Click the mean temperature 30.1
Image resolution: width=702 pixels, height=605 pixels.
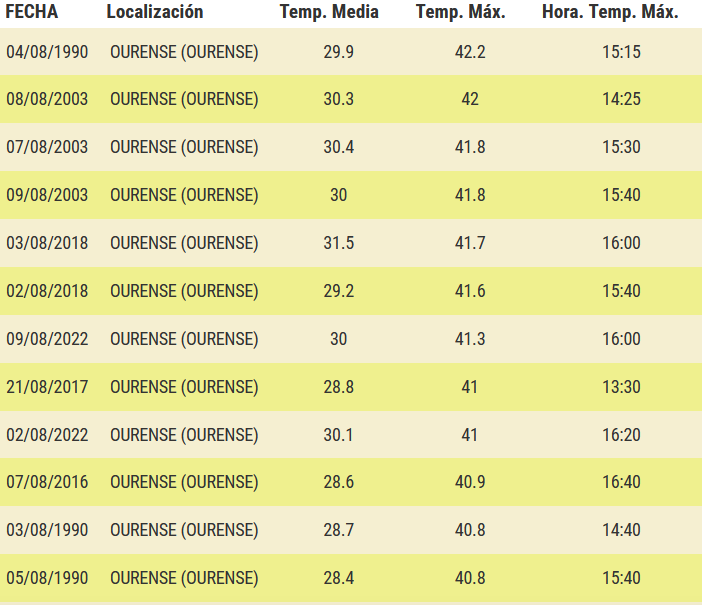[x=338, y=435]
